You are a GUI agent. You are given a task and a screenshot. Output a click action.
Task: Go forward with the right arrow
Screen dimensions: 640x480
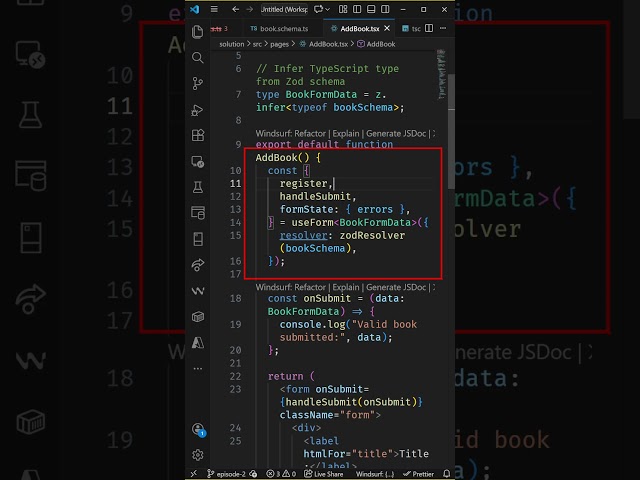click(249, 9)
